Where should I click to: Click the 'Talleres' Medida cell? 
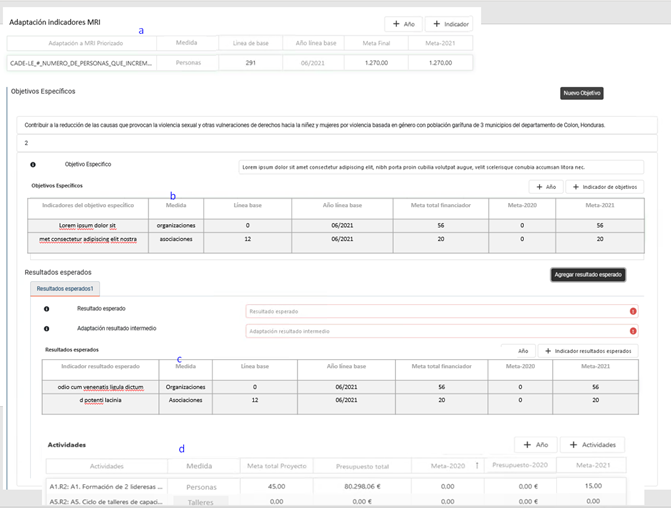(200, 502)
